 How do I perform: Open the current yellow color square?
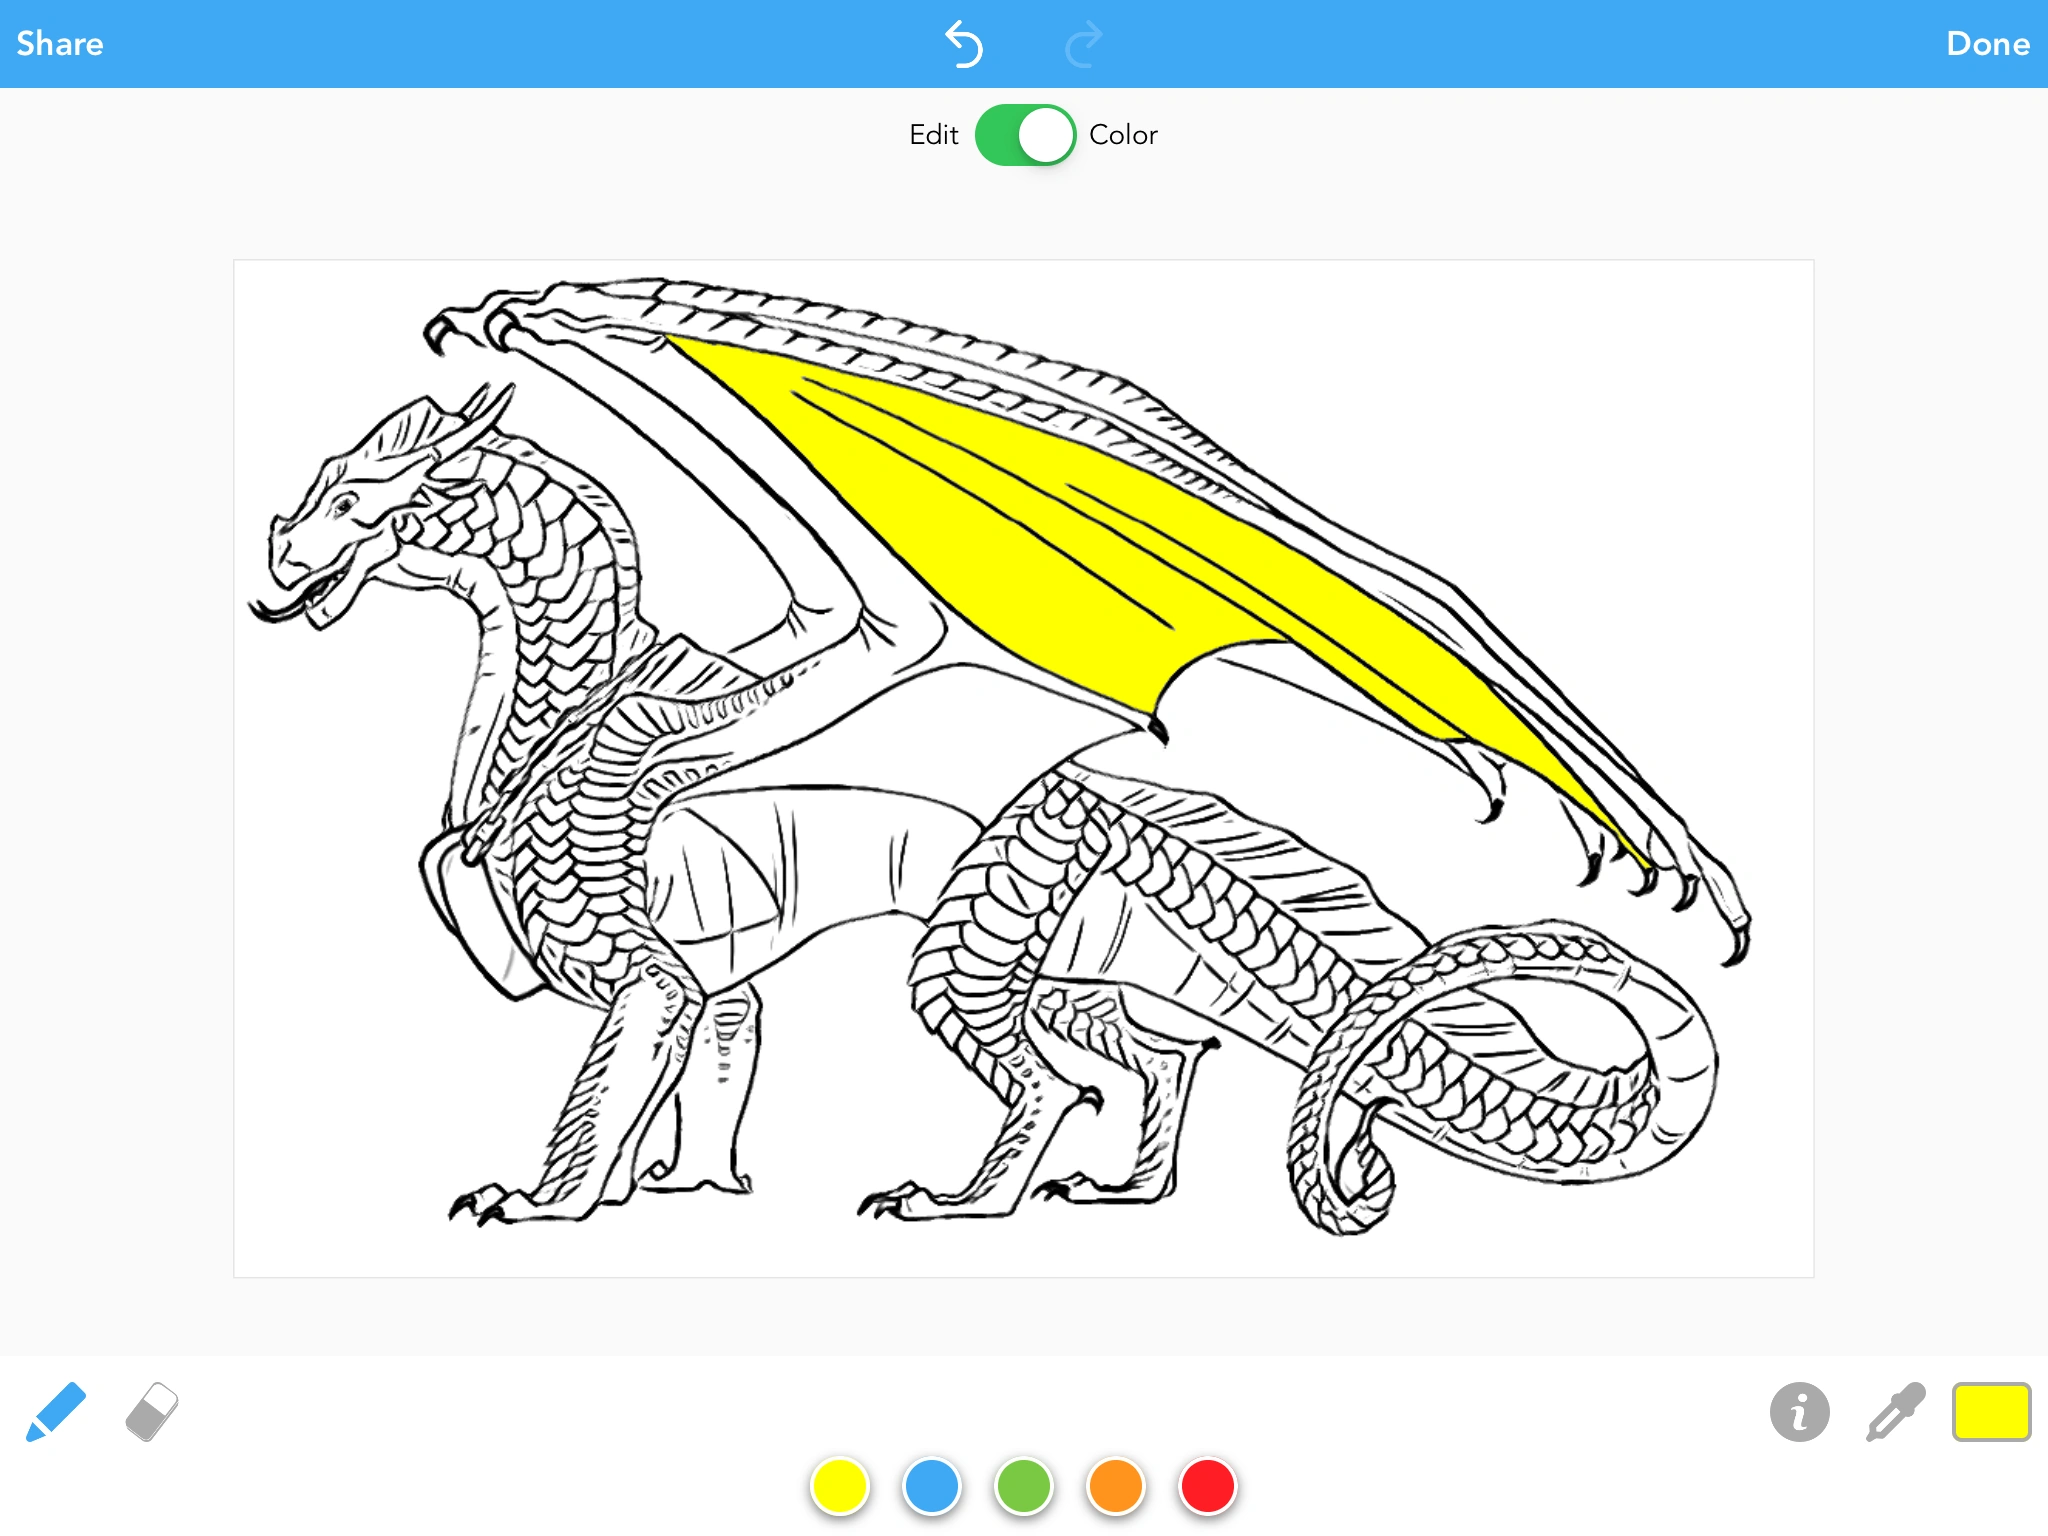click(1990, 1411)
